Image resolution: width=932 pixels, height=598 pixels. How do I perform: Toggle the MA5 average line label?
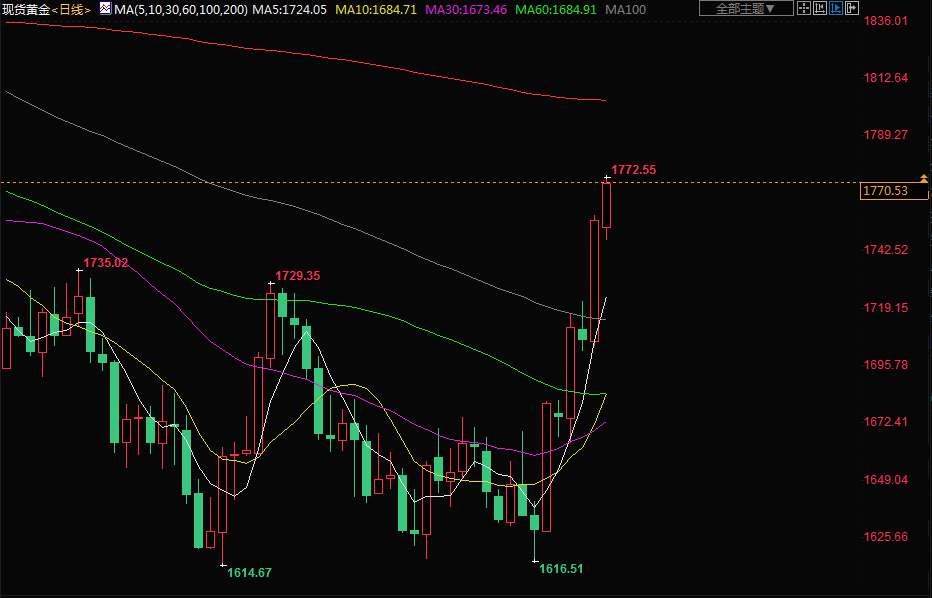[289, 9]
